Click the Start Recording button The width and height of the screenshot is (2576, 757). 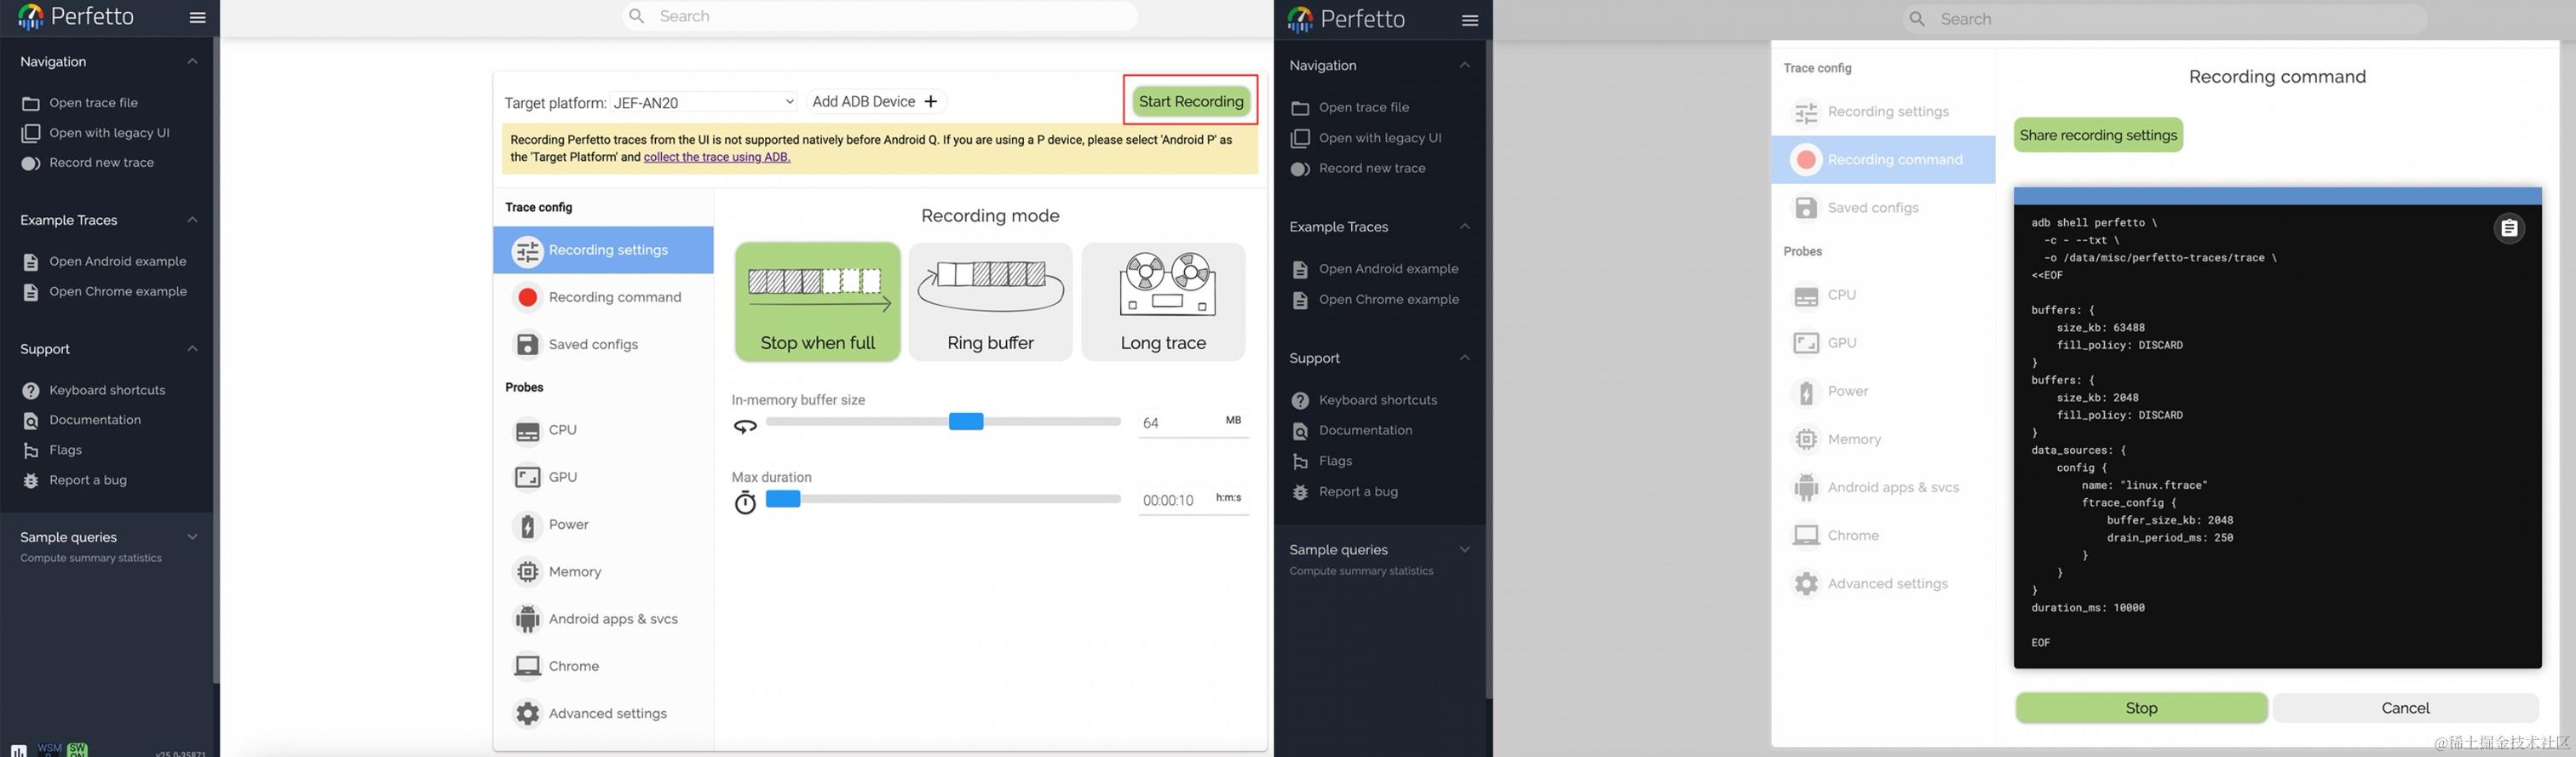(x=1190, y=101)
